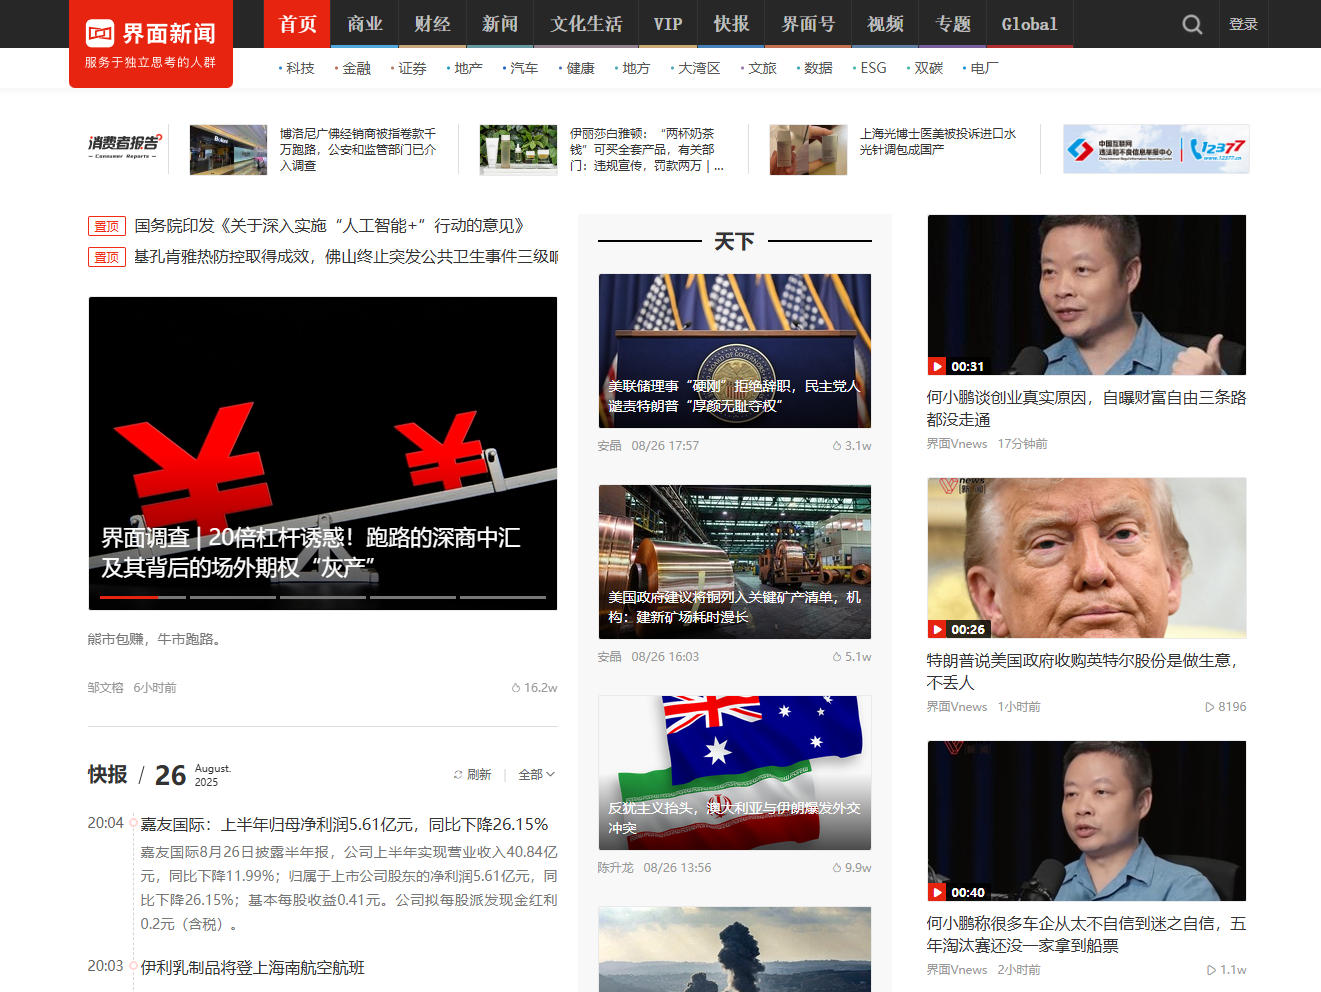1321x992 pixels.
Task: Click the flame count 16.2w
Action: pyautogui.click(x=534, y=688)
